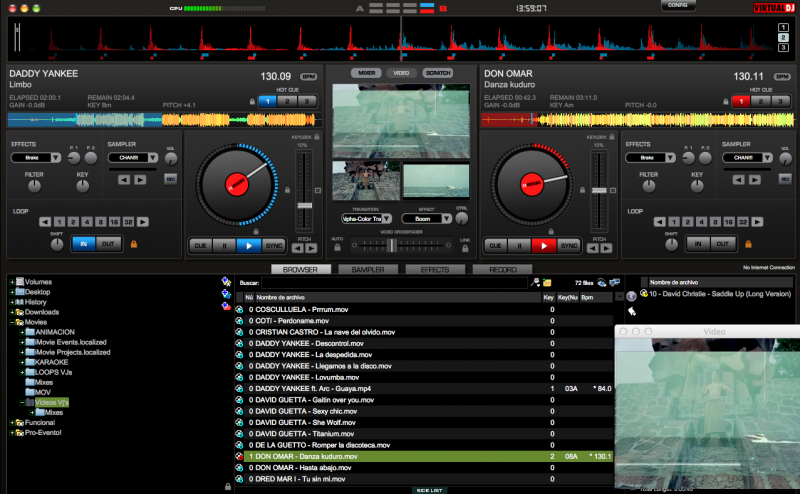Screen dimensions: 800x494
Task: Switch to VIDEO center panel
Action: tap(401, 73)
